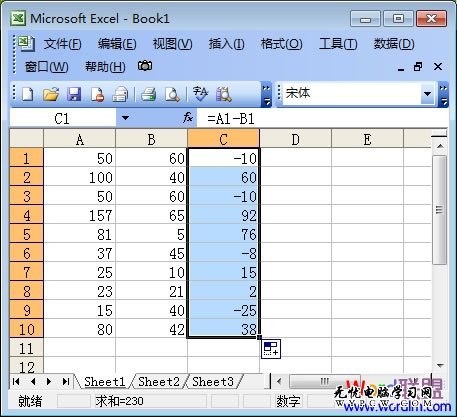Click horizontal scrollbar left arrow
Viewport: 457px width, 417px height.
tap(279, 381)
